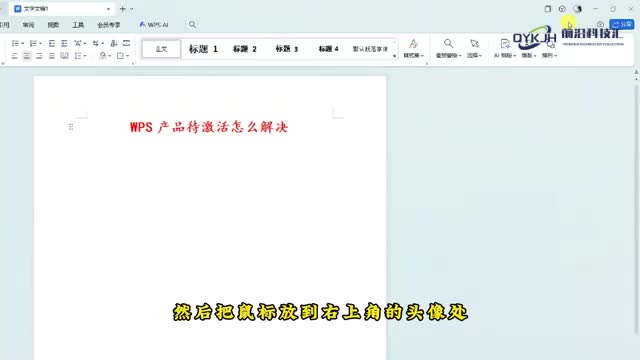This screenshot has width=640, height=360.
Task: Expand the borders dropdown arrow
Action: coord(128,56)
